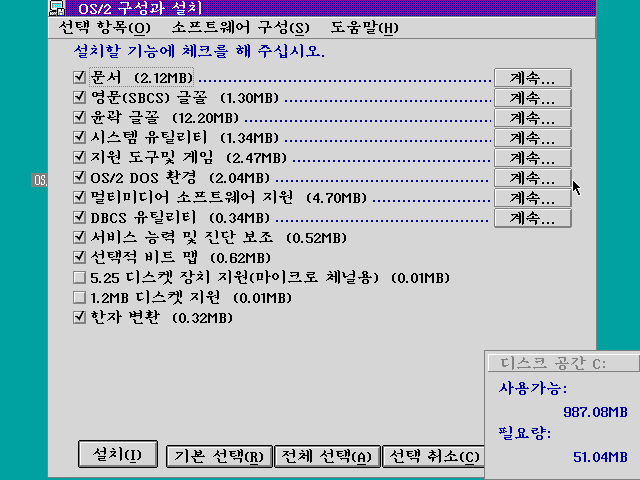The width and height of the screenshot is (640, 480).
Task: Enable the 1.2MB 디스켓 지원 checkbox
Action: (79, 298)
